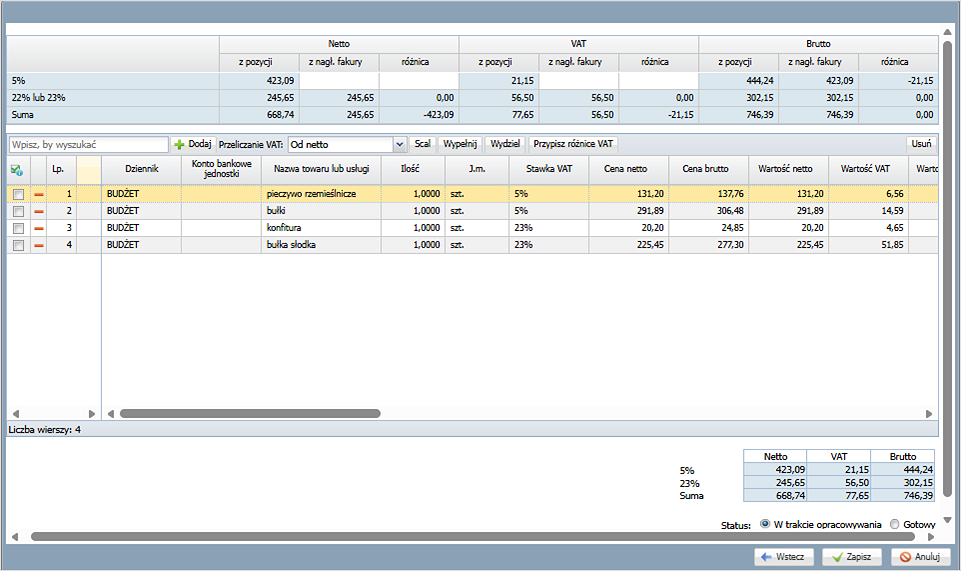Viewport: 961px width, 571px height.
Task: Click the green plus Dodaj icon
Action: (180, 144)
